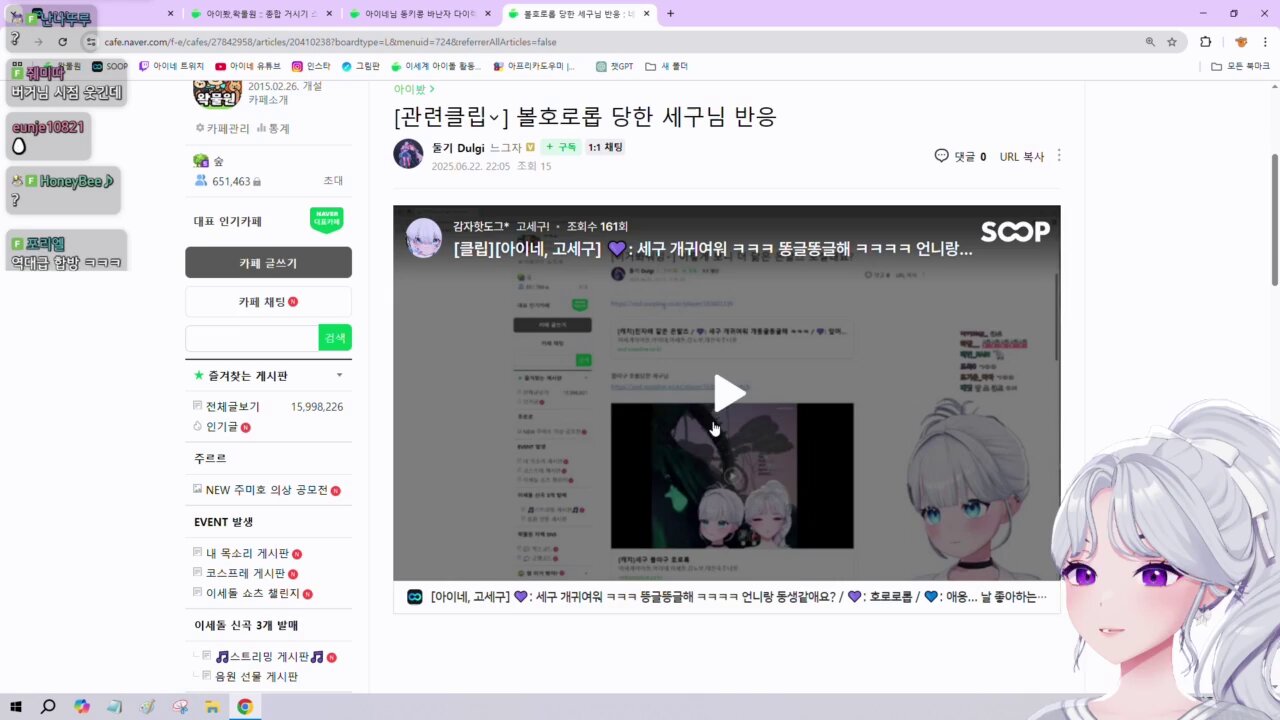The width and height of the screenshot is (1280, 720).
Task: Open the comments 댓글 icon
Action: (x=941, y=156)
